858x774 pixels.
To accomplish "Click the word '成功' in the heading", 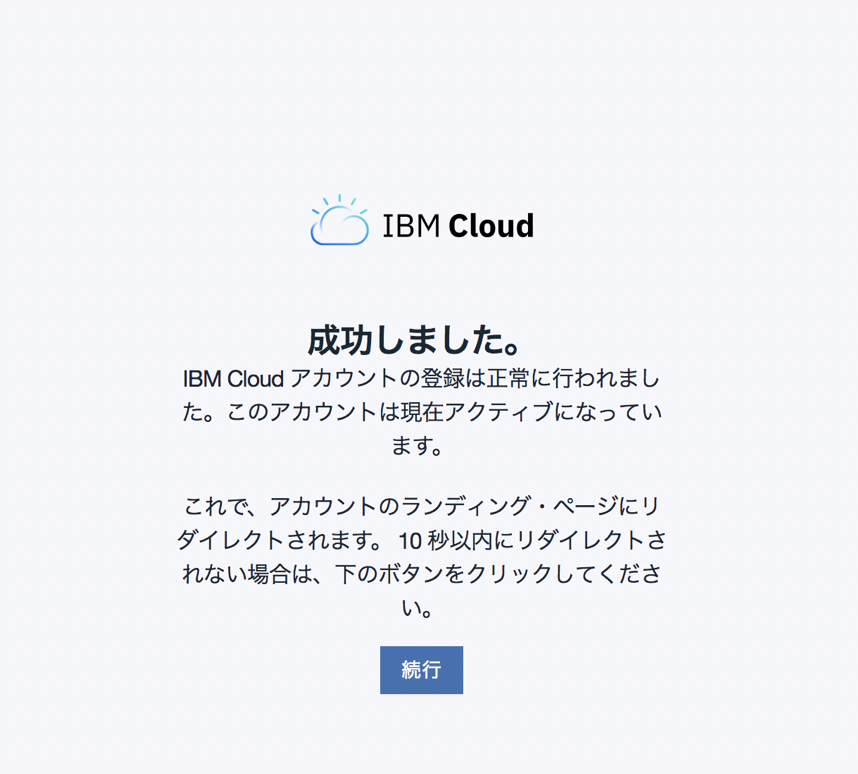I will point(340,340).
